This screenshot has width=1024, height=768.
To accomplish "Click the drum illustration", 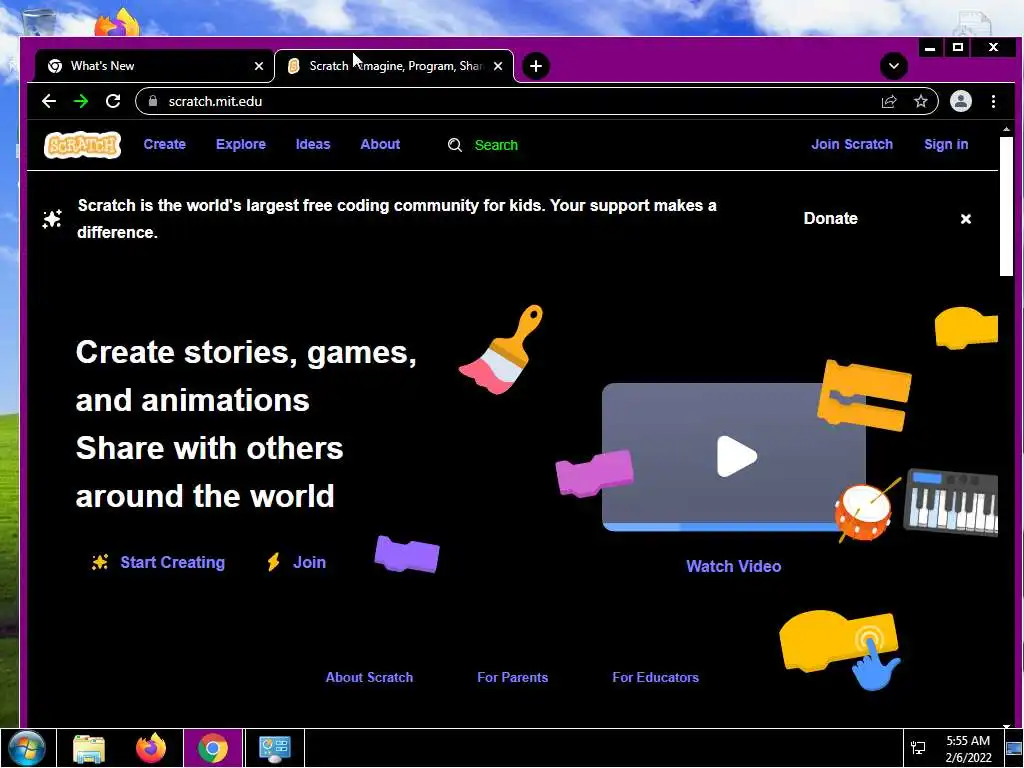I will pos(863,511).
